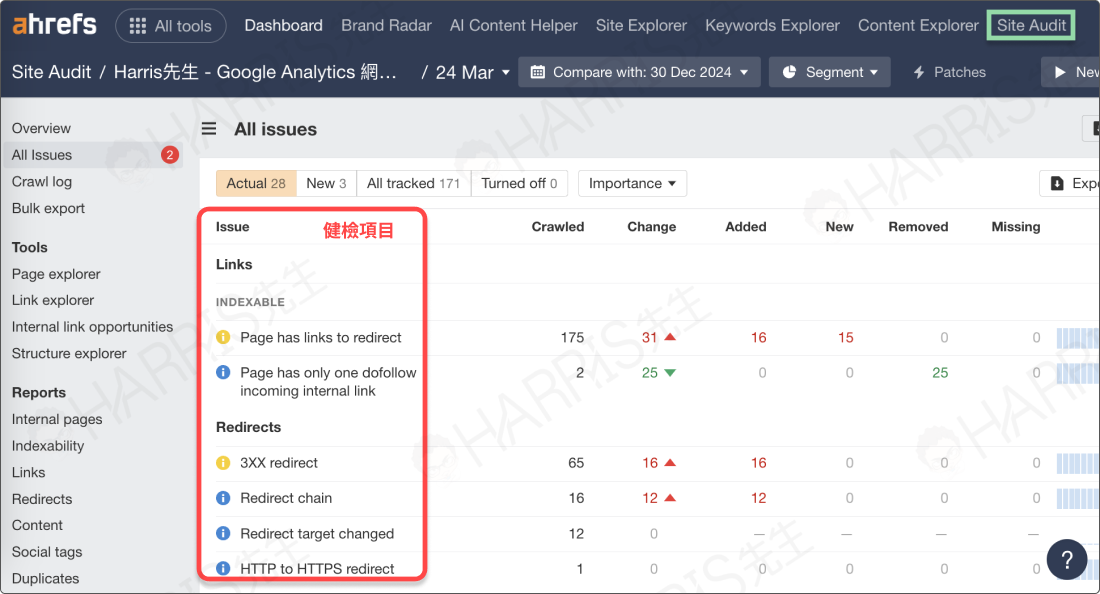Open 'Page has only one dofollow incoming internal link'

328,382
